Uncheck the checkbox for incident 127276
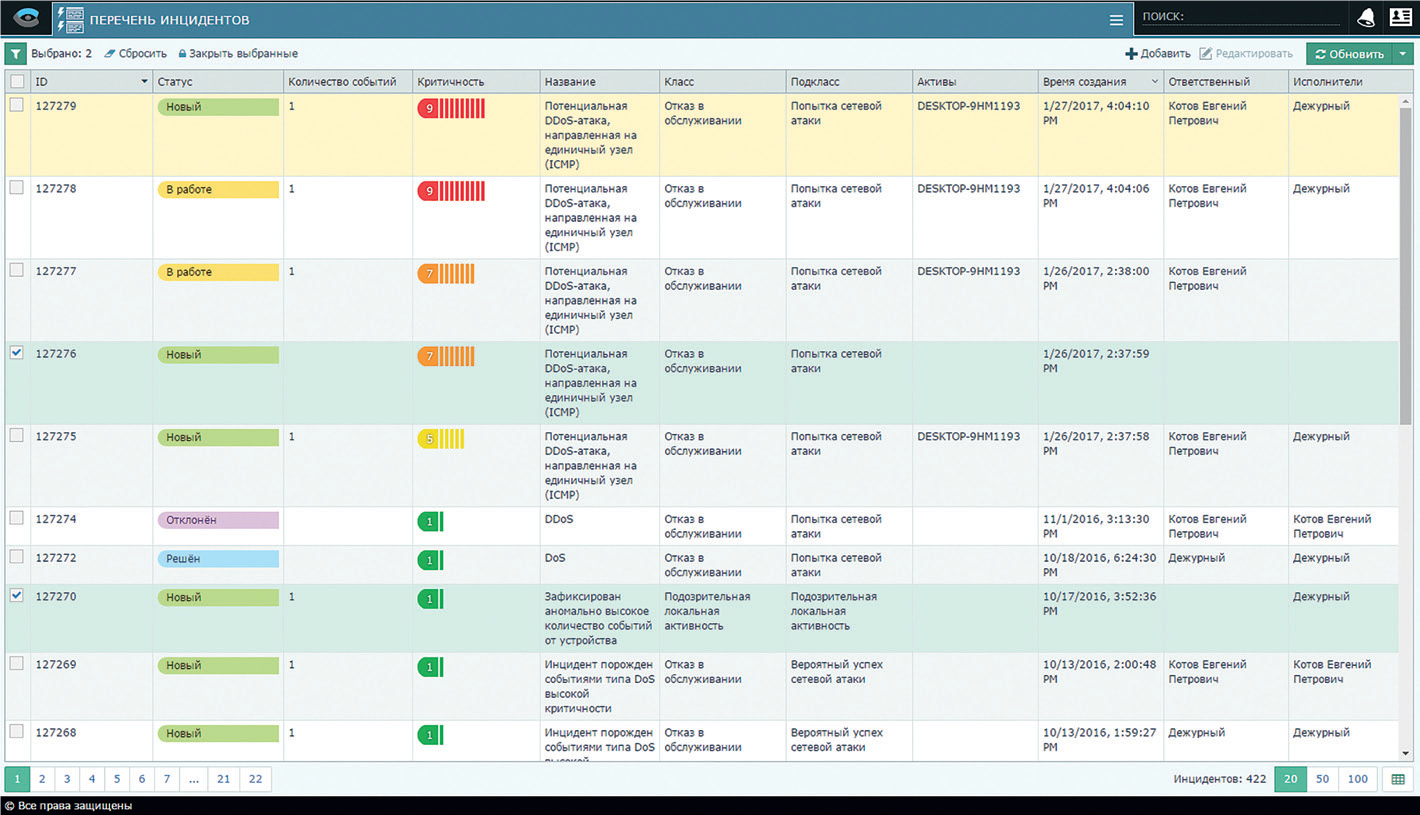This screenshot has height=815, width=1420. 17,353
